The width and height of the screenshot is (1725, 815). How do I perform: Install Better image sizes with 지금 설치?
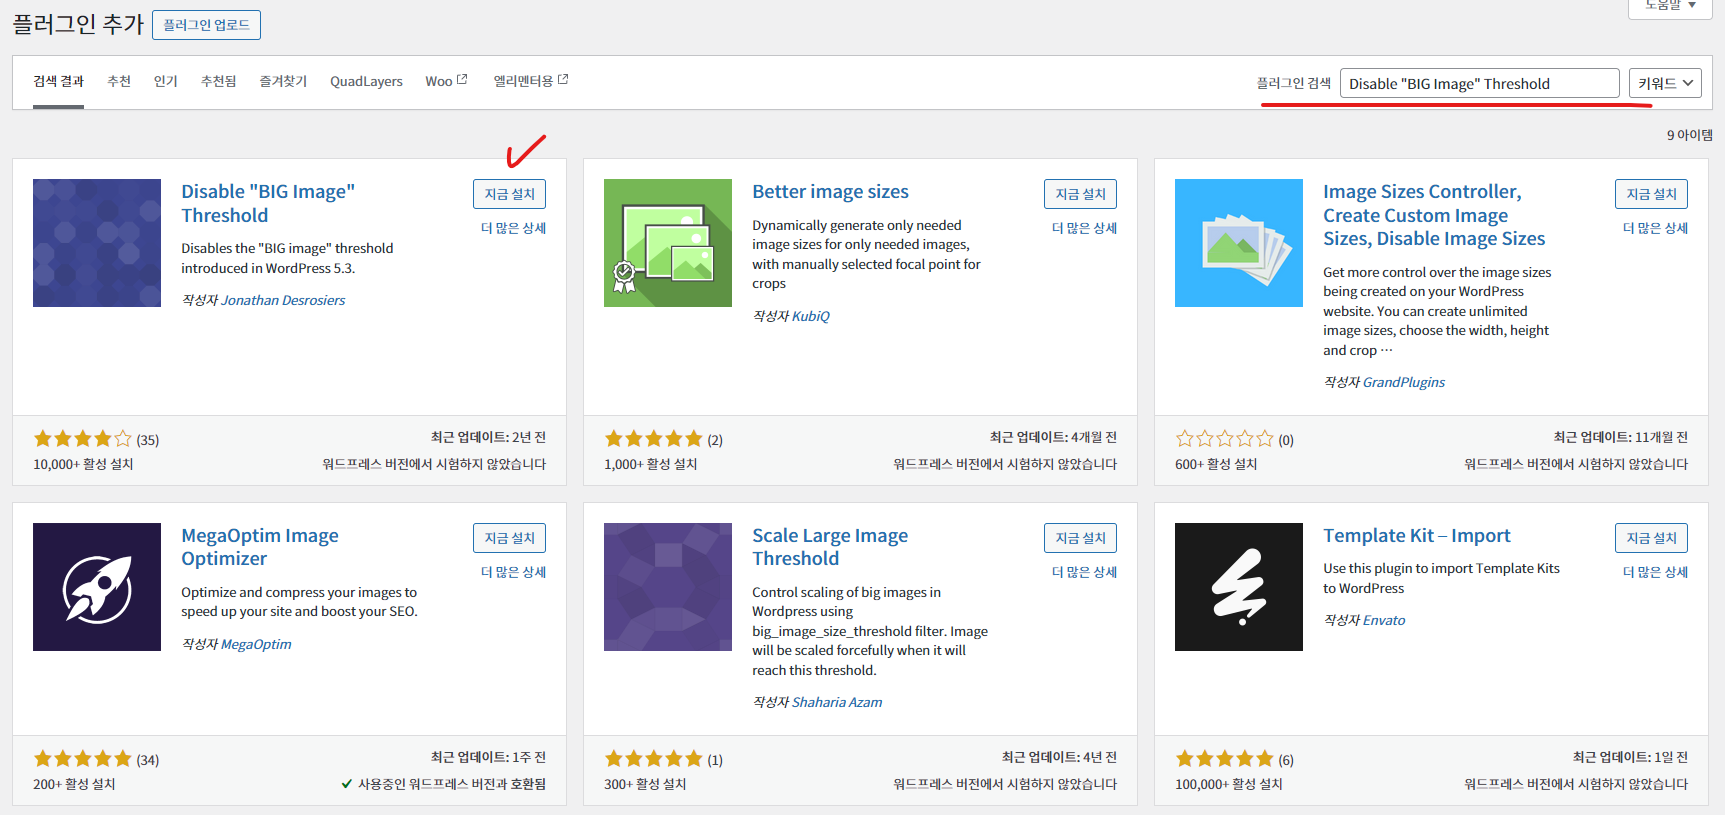click(x=1080, y=194)
